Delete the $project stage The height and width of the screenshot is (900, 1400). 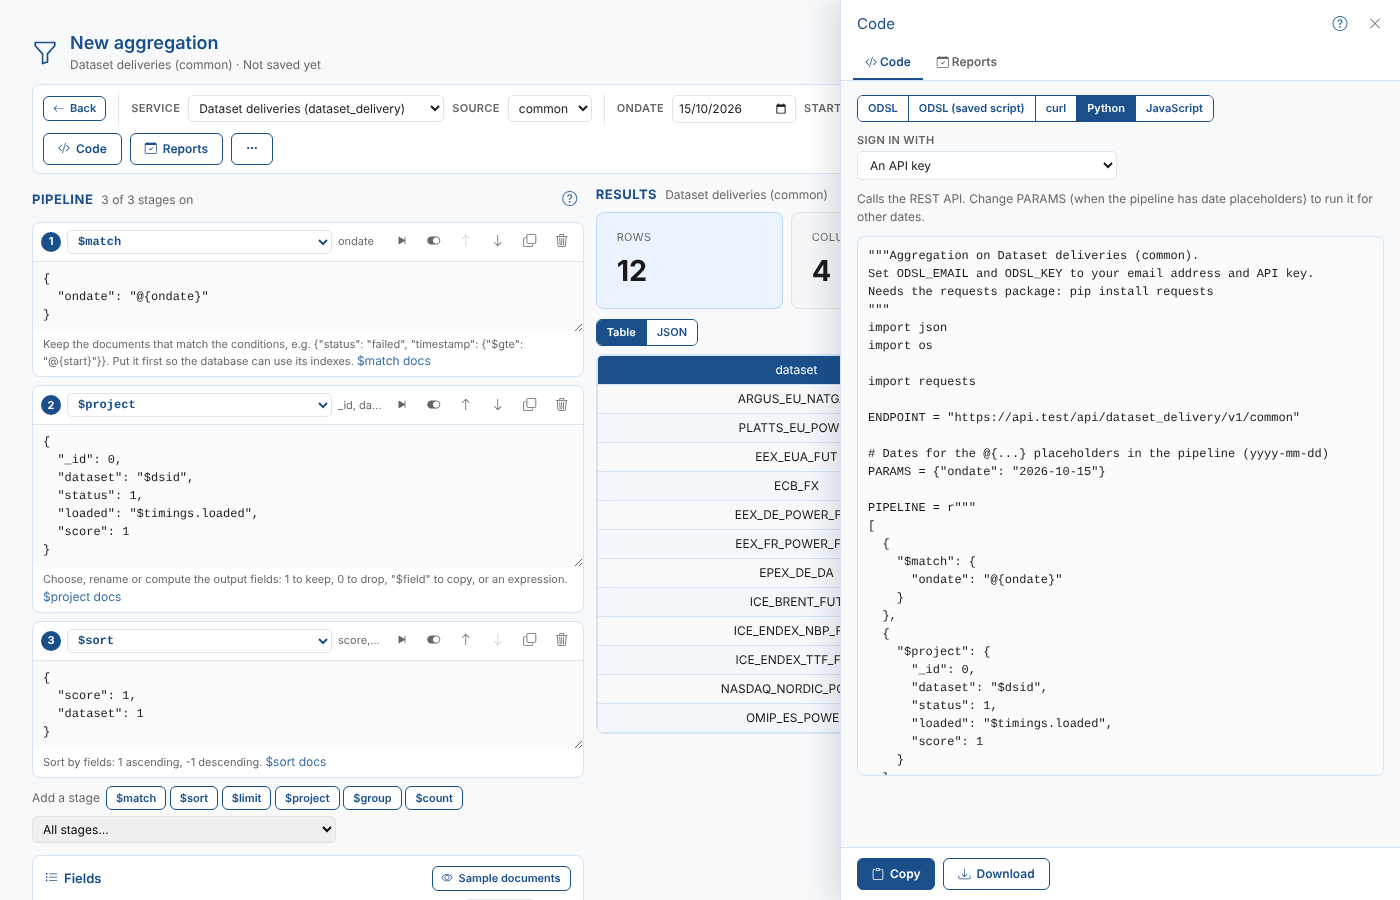click(x=562, y=405)
